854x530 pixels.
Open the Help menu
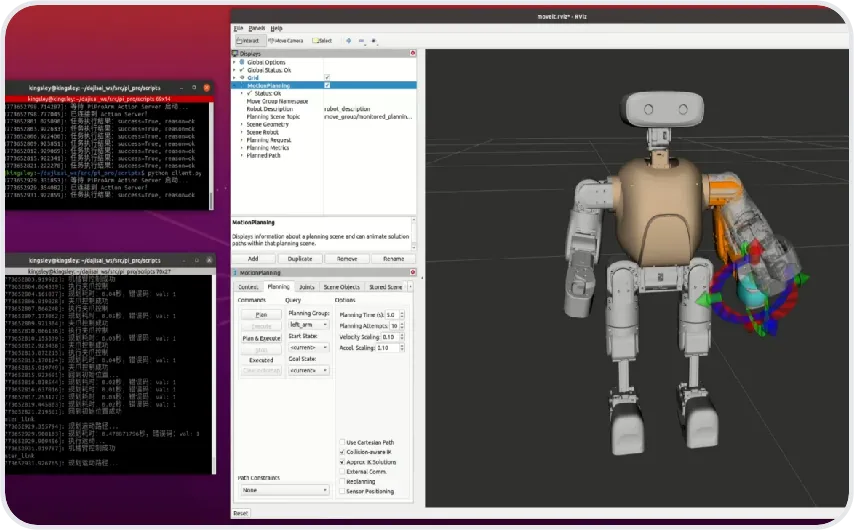coord(277,28)
